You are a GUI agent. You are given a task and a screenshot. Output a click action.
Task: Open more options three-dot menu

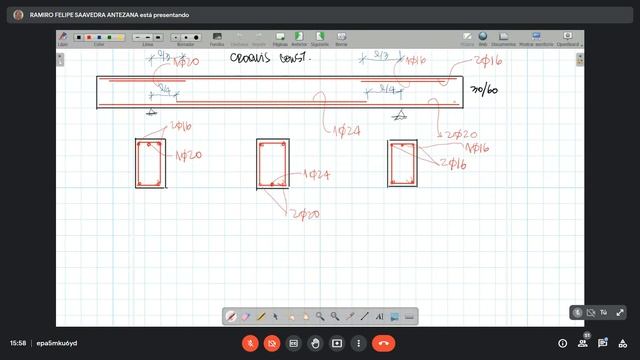click(x=358, y=343)
